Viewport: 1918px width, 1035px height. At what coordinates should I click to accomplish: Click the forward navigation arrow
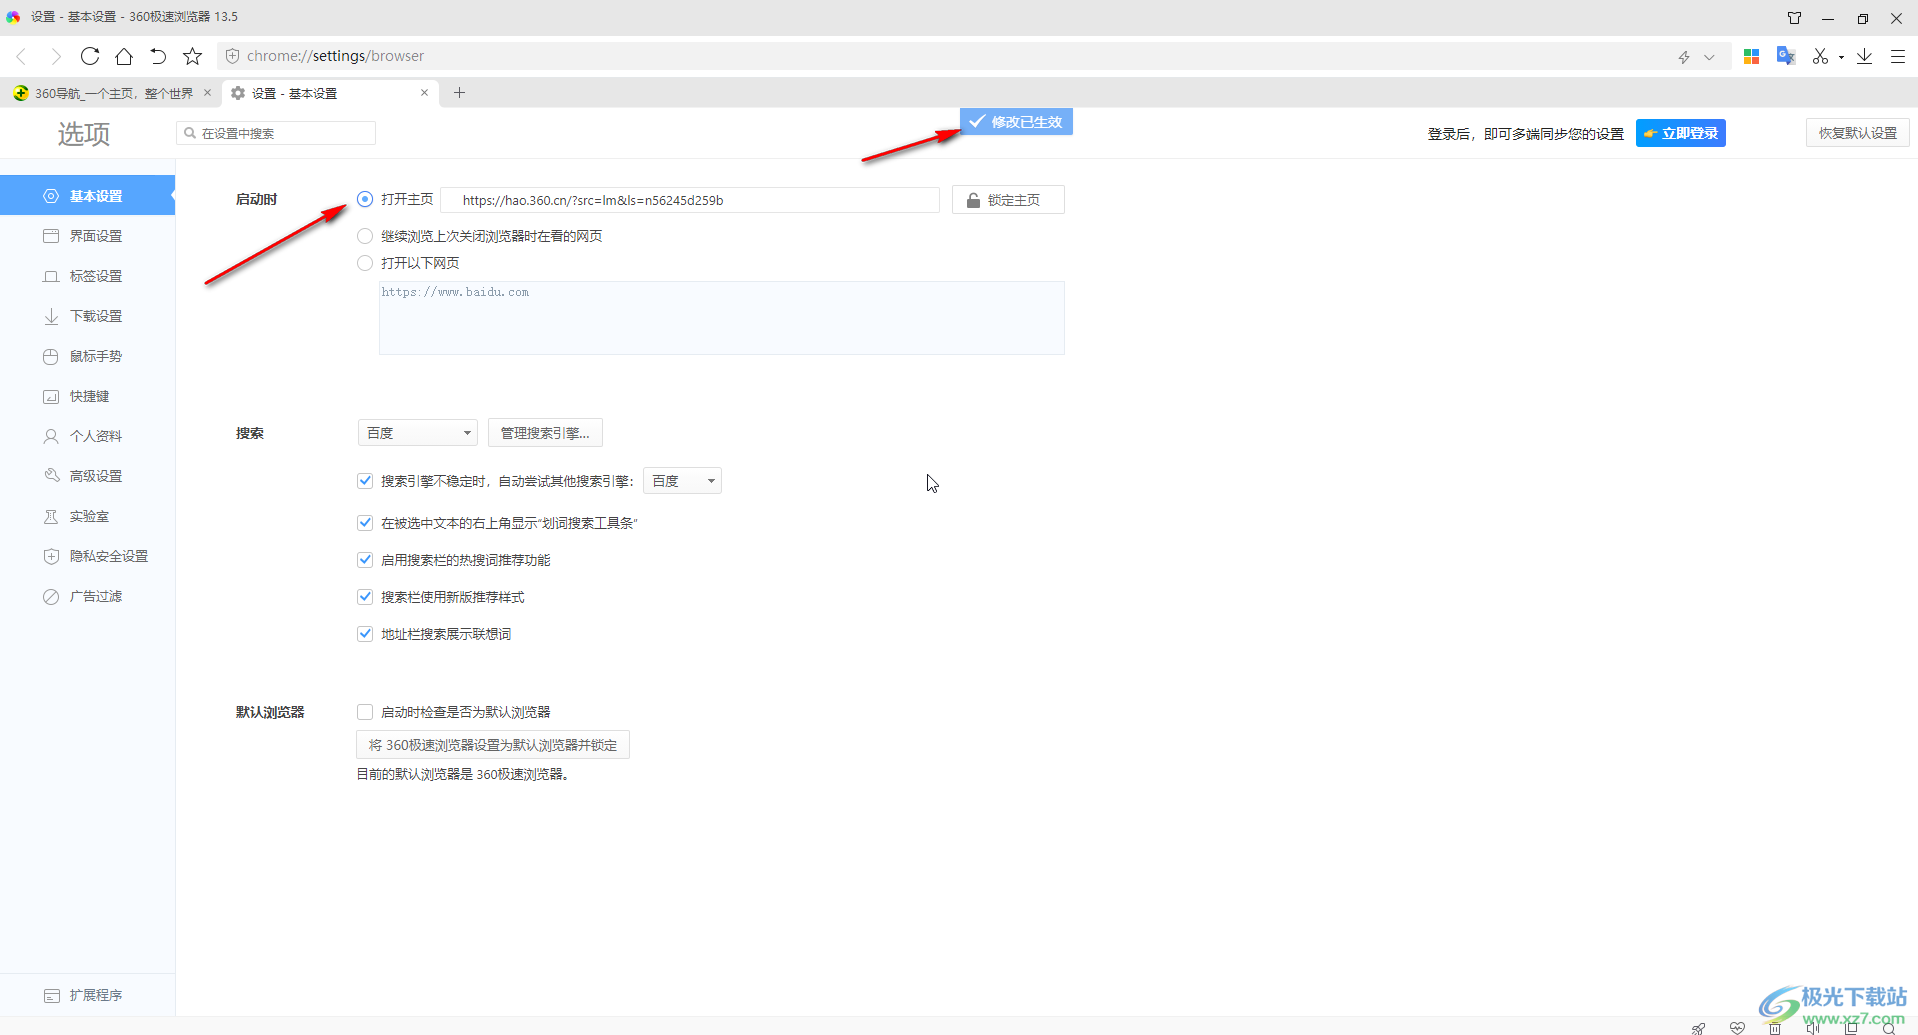(56, 56)
